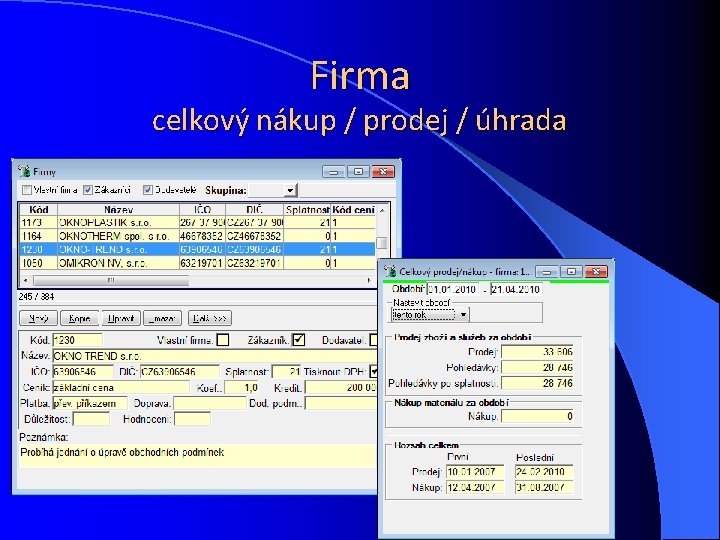This screenshot has width=720, height=540.
Task: Minimize the Celkový prodej/nákup window
Action: 546,272
